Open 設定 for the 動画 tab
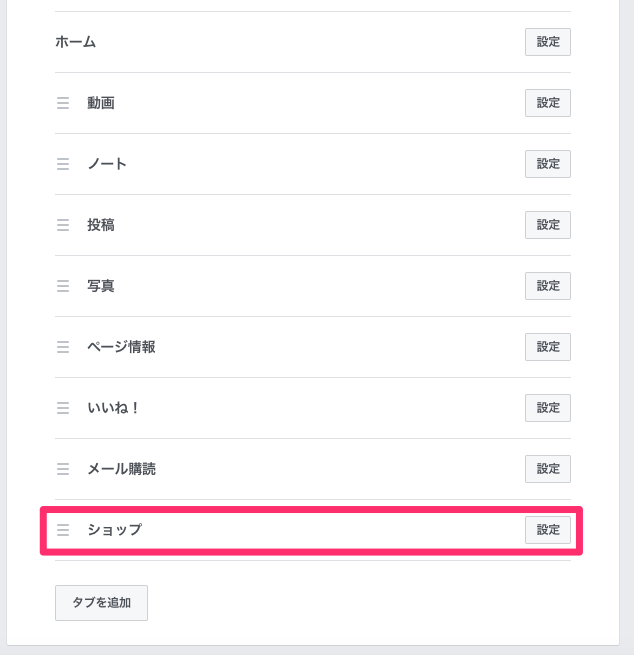634x655 pixels. click(547, 103)
